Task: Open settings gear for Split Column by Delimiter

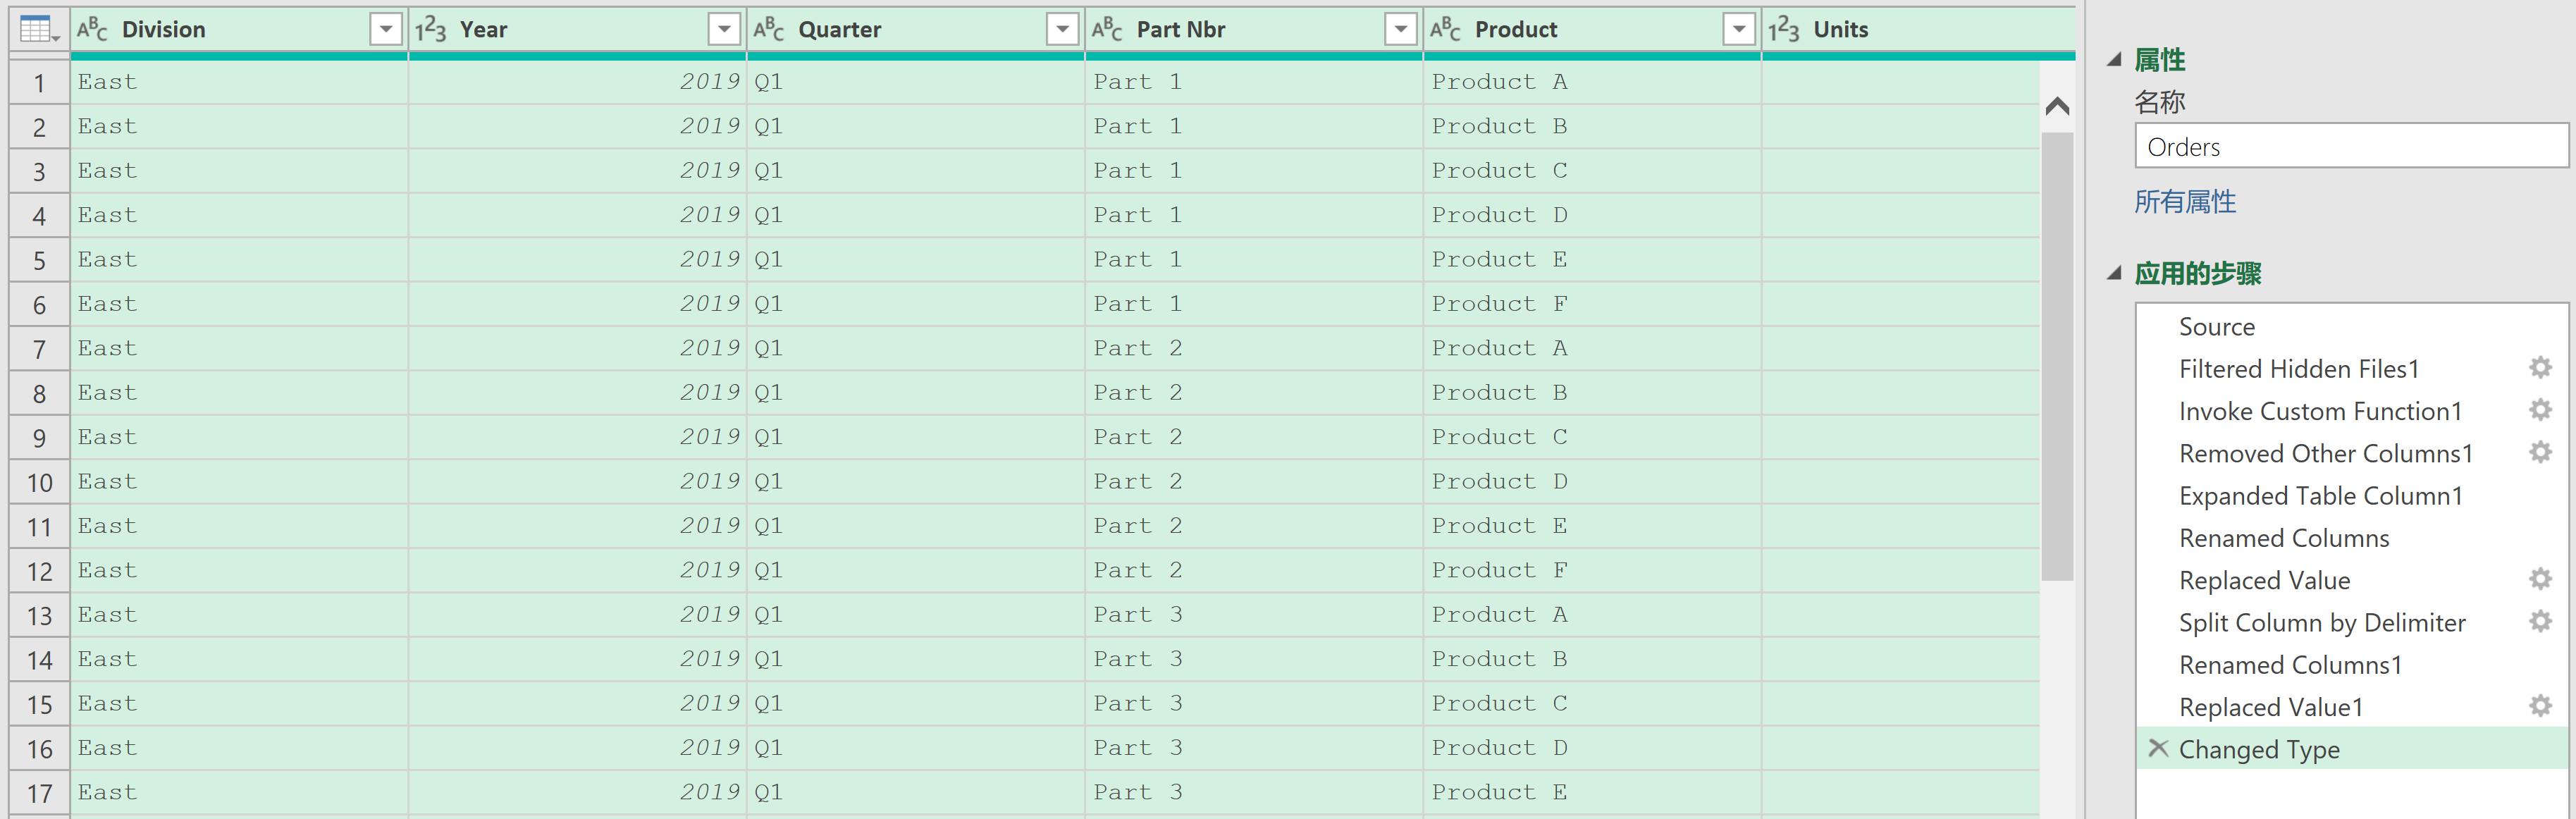Action: tap(2540, 622)
